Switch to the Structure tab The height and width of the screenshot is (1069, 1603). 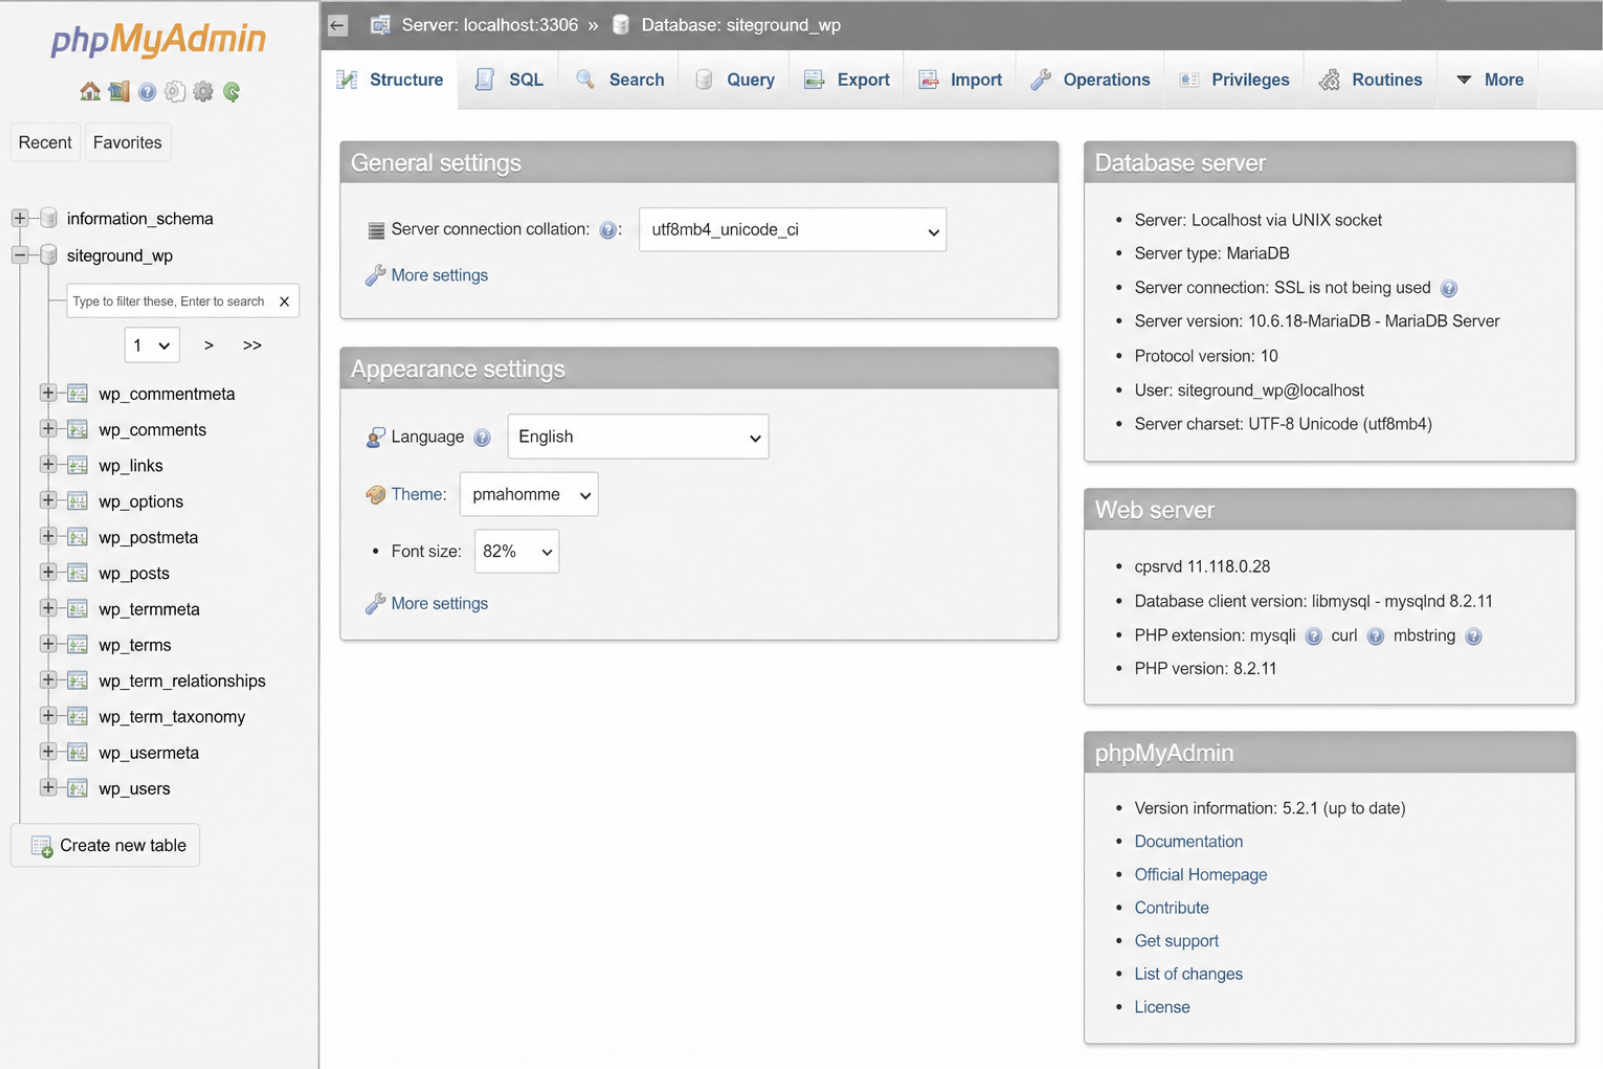390,80
